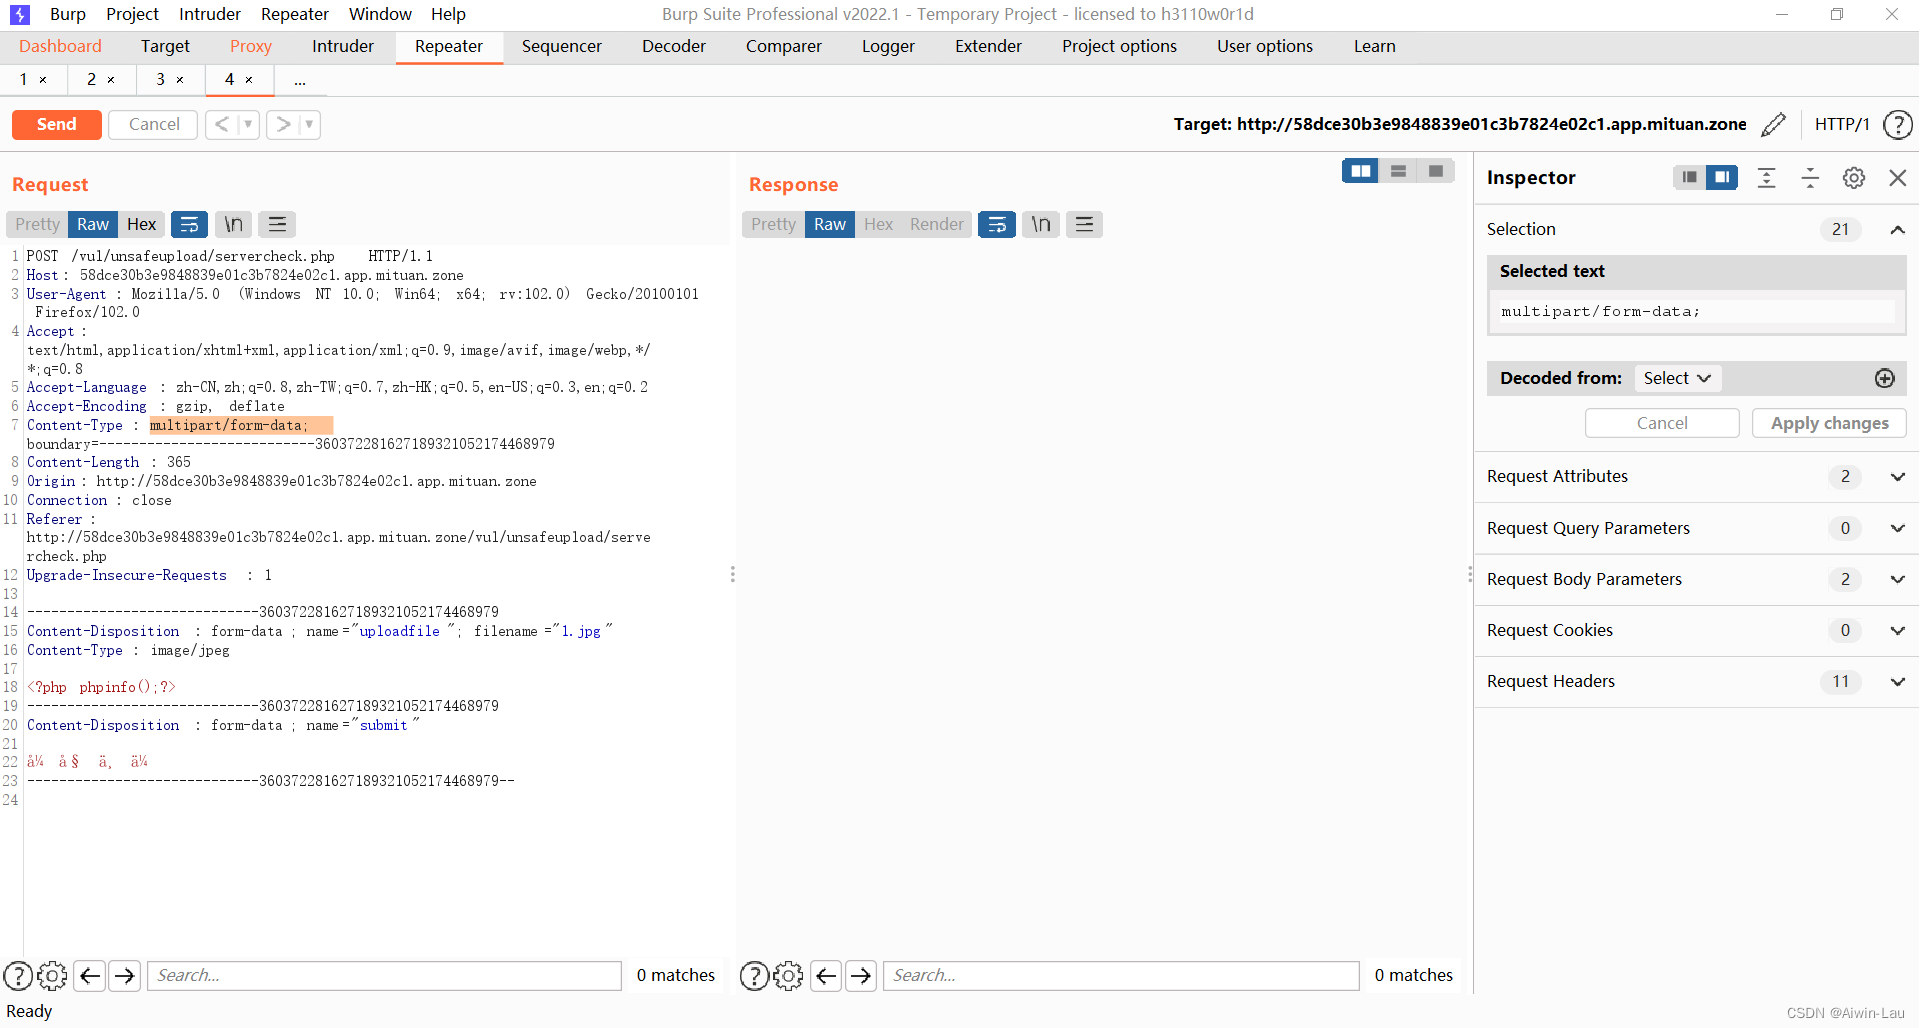The width and height of the screenshot is (1920, 1028).
Task: Switch to the Dashboard tab
Action: click(x=60, y=46)
